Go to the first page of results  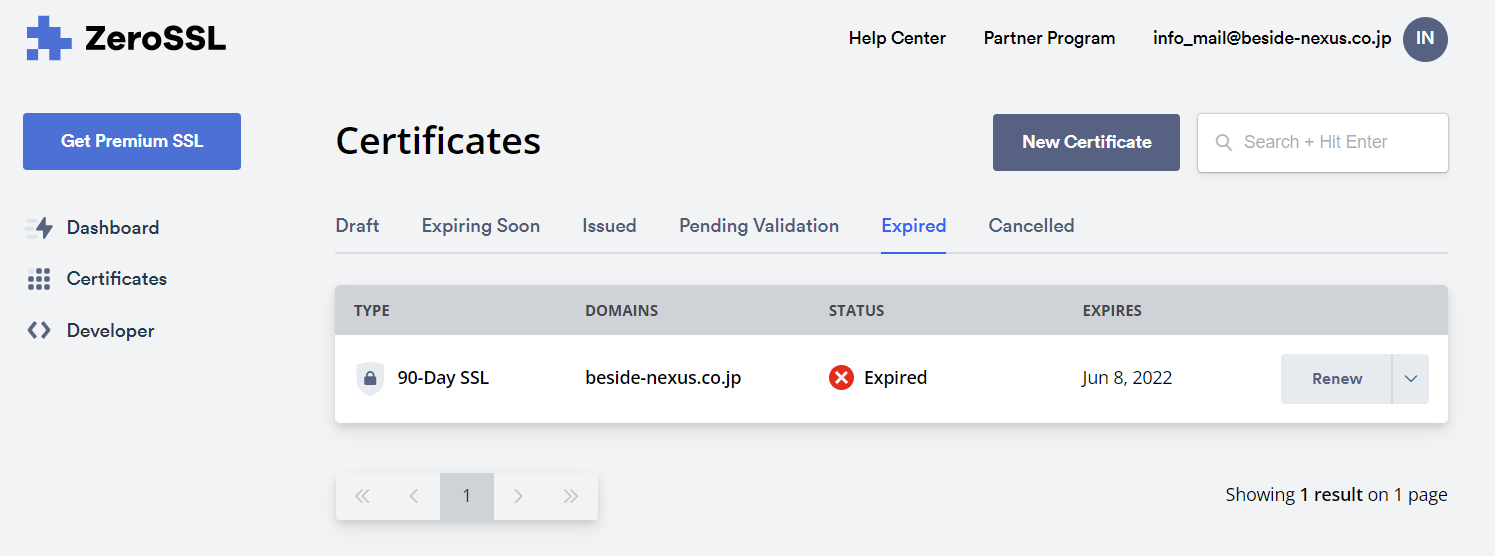coord(362,496)
